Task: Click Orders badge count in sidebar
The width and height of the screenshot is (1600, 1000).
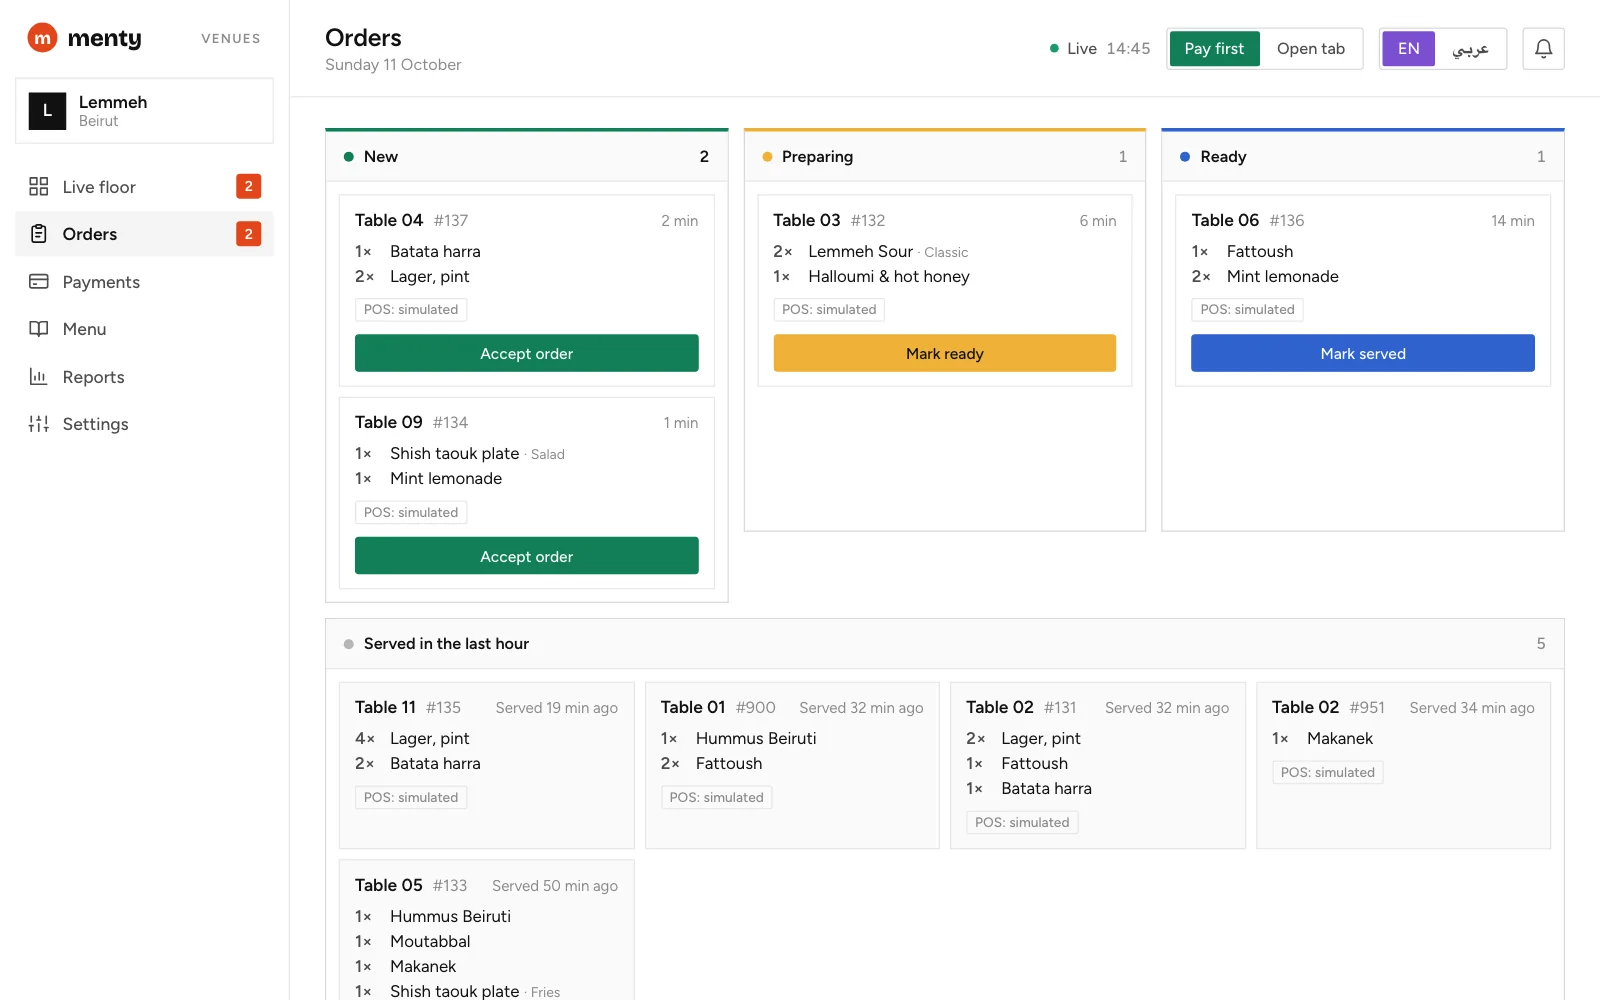Action: tap(248, 234)
